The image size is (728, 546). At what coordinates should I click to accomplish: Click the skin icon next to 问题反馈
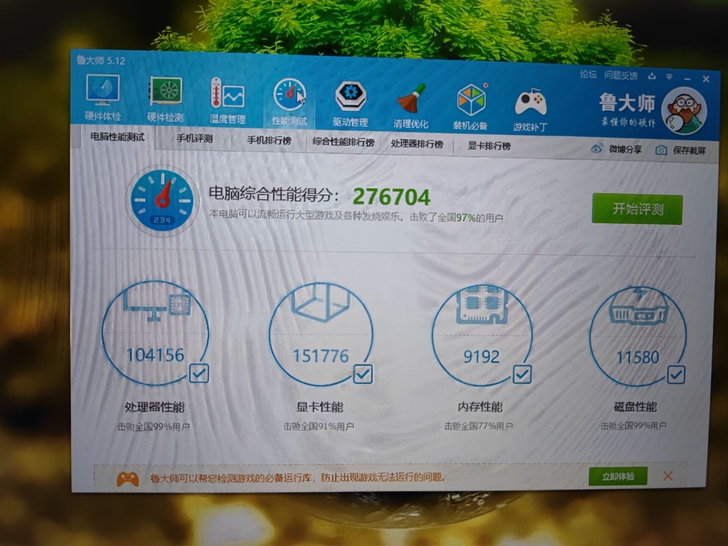click(652, 76)
